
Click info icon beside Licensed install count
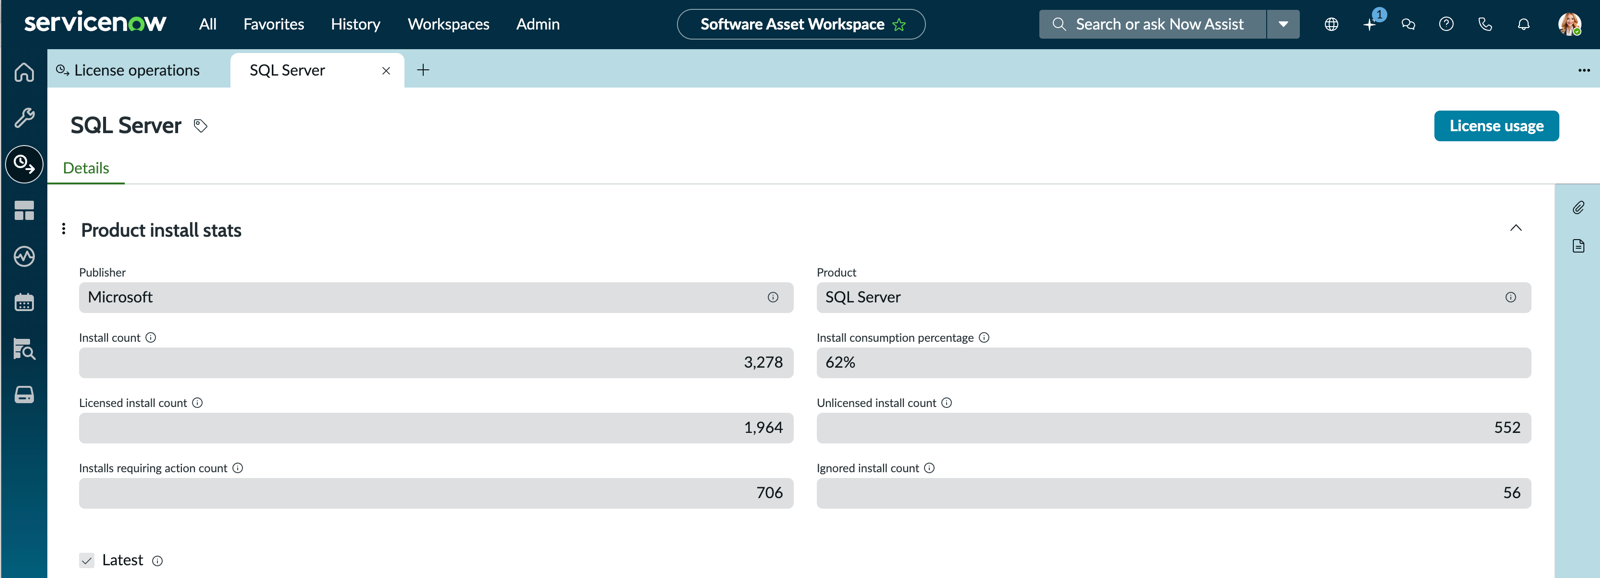point(197,403)
